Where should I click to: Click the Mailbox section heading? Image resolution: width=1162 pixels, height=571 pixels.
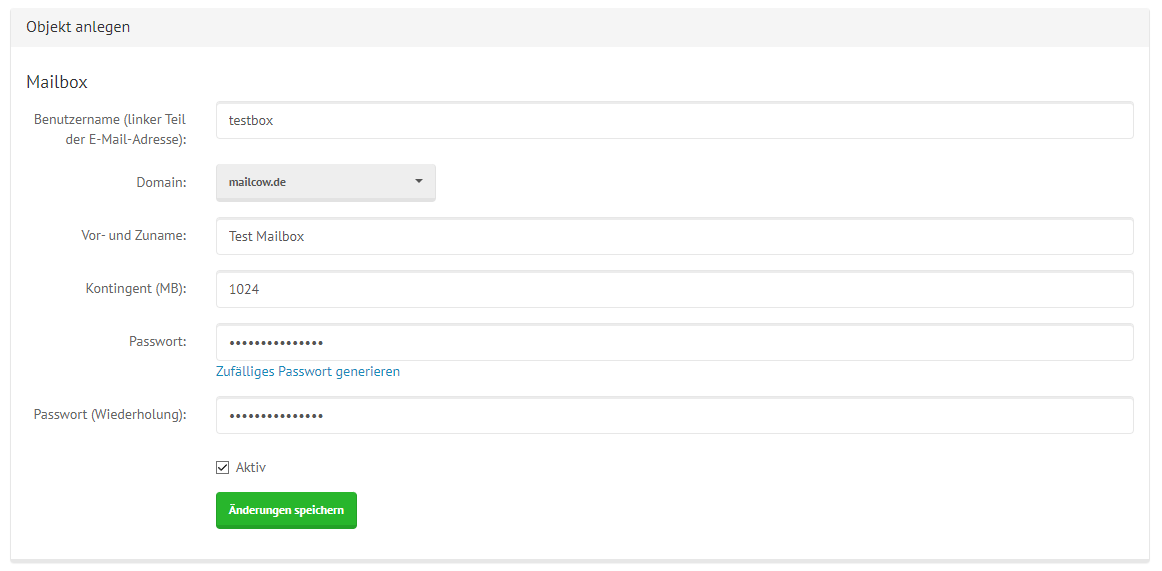57,82
